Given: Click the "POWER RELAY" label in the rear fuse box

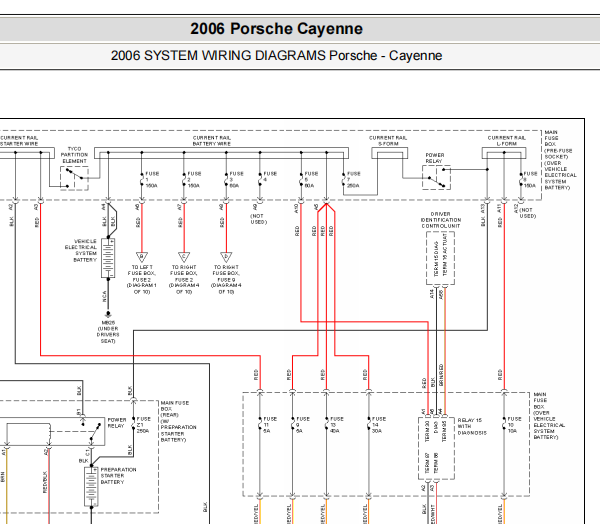Looking at the screenshot, I should point(116,423).
